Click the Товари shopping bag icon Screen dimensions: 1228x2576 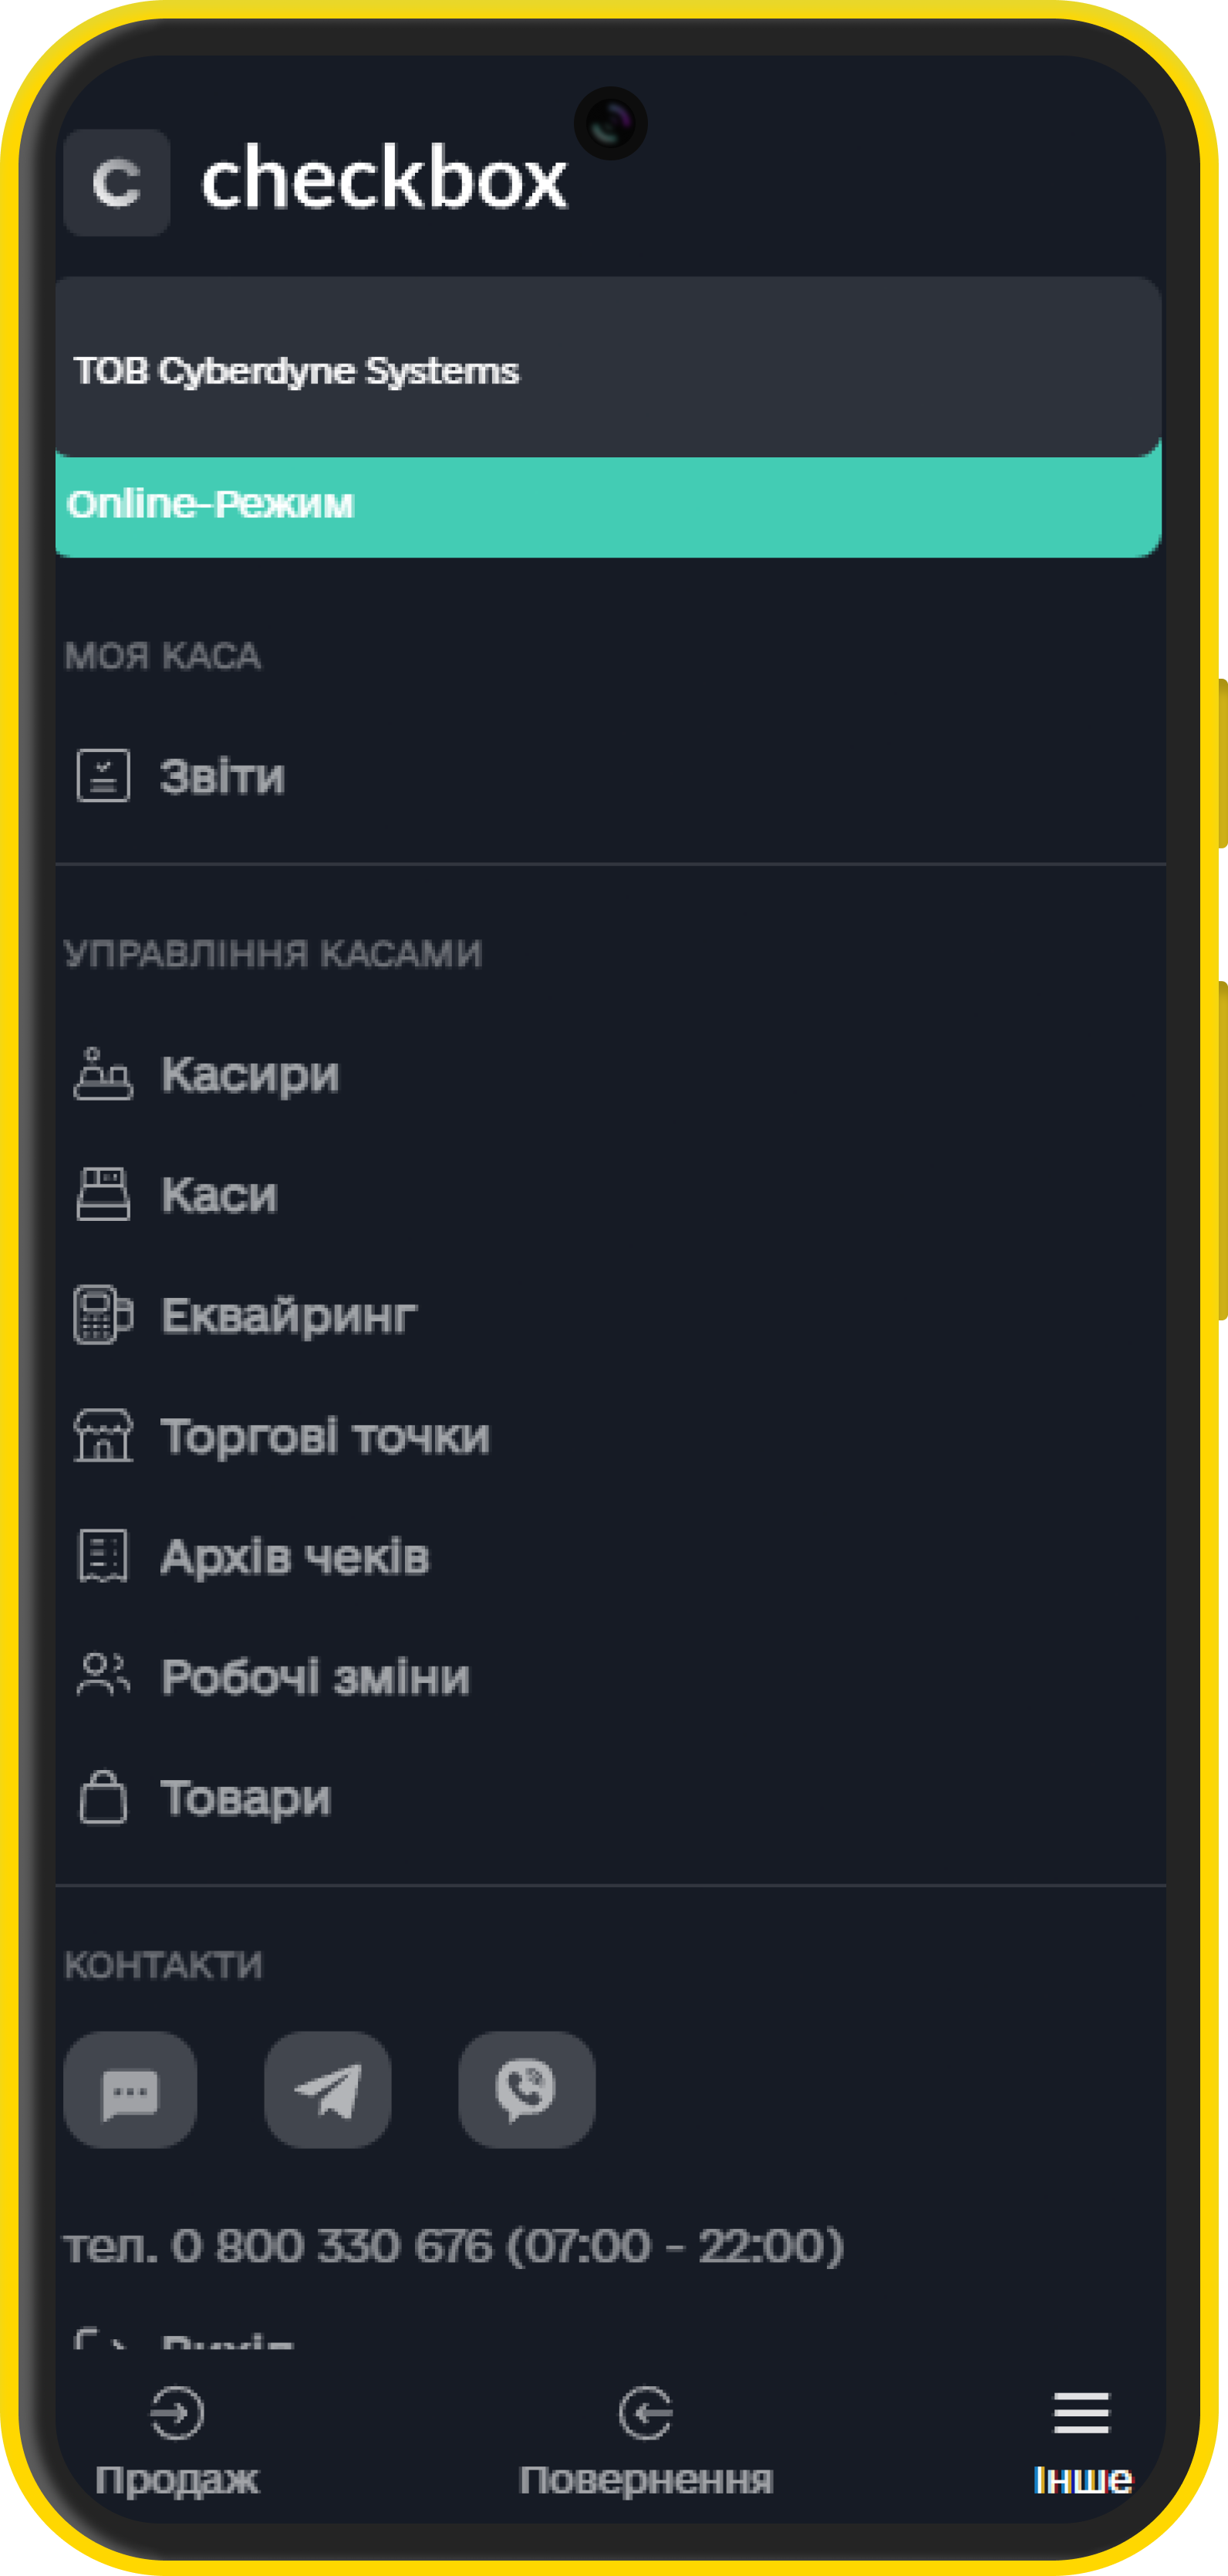(x=103, y=1797)
